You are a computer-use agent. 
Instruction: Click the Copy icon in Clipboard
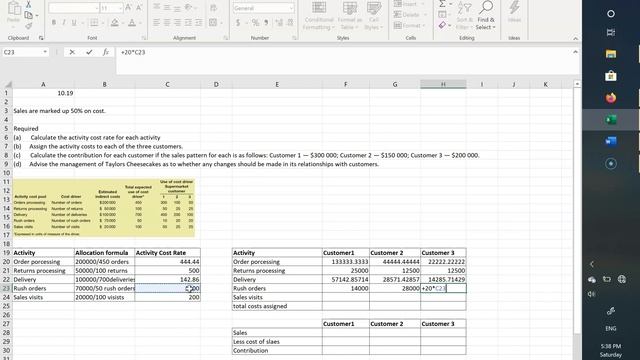click(x=28, y=16)
